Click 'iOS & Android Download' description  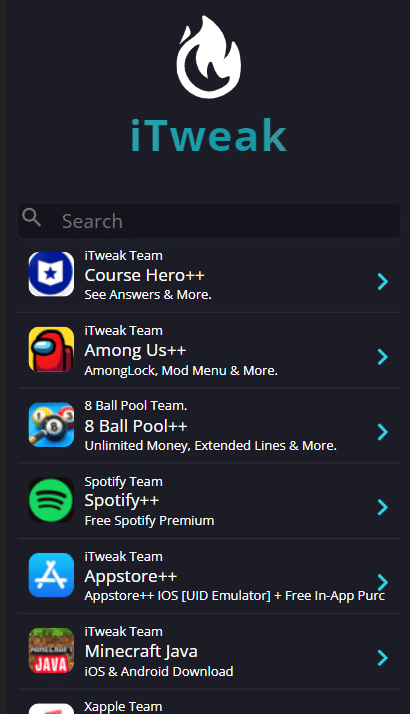(159, 671)
